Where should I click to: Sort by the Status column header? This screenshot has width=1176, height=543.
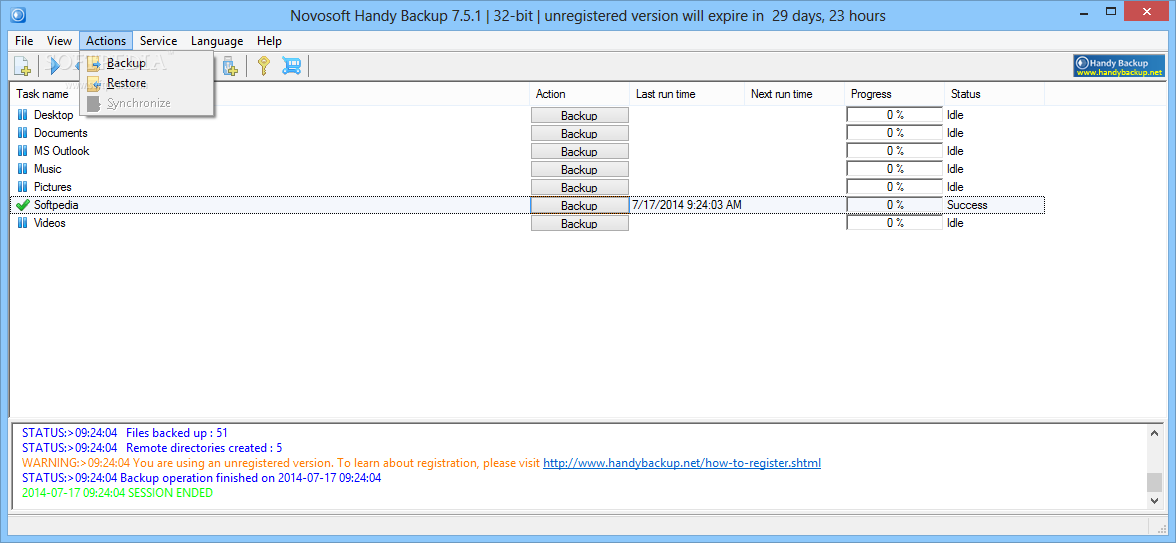tap(994, 94)
